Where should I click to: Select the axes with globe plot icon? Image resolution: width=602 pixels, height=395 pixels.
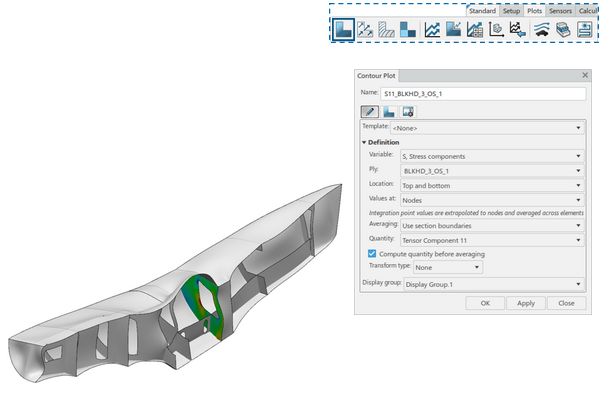496,30
